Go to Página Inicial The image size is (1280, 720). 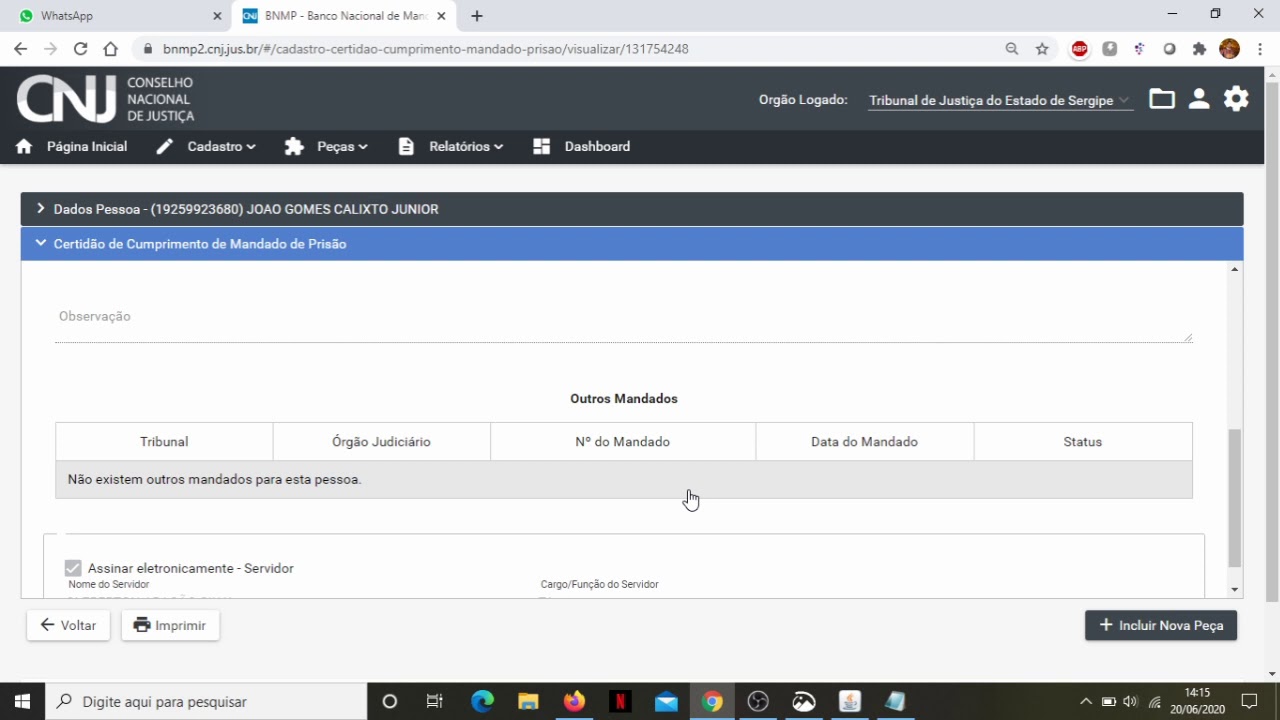point(72,146)
